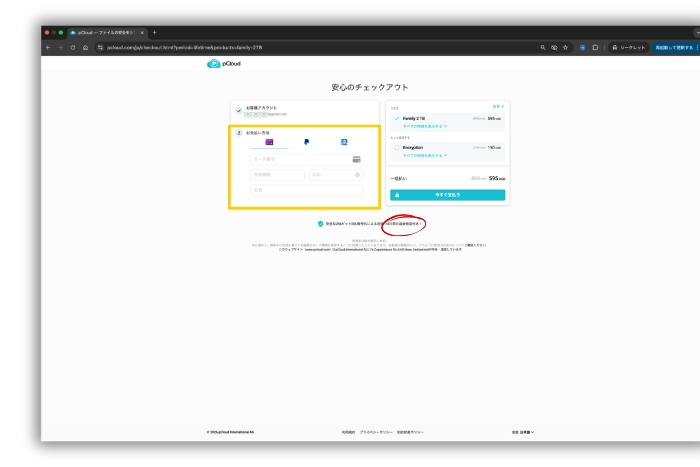
Task: Click the CVC help icon
Action: pos(357,174)
